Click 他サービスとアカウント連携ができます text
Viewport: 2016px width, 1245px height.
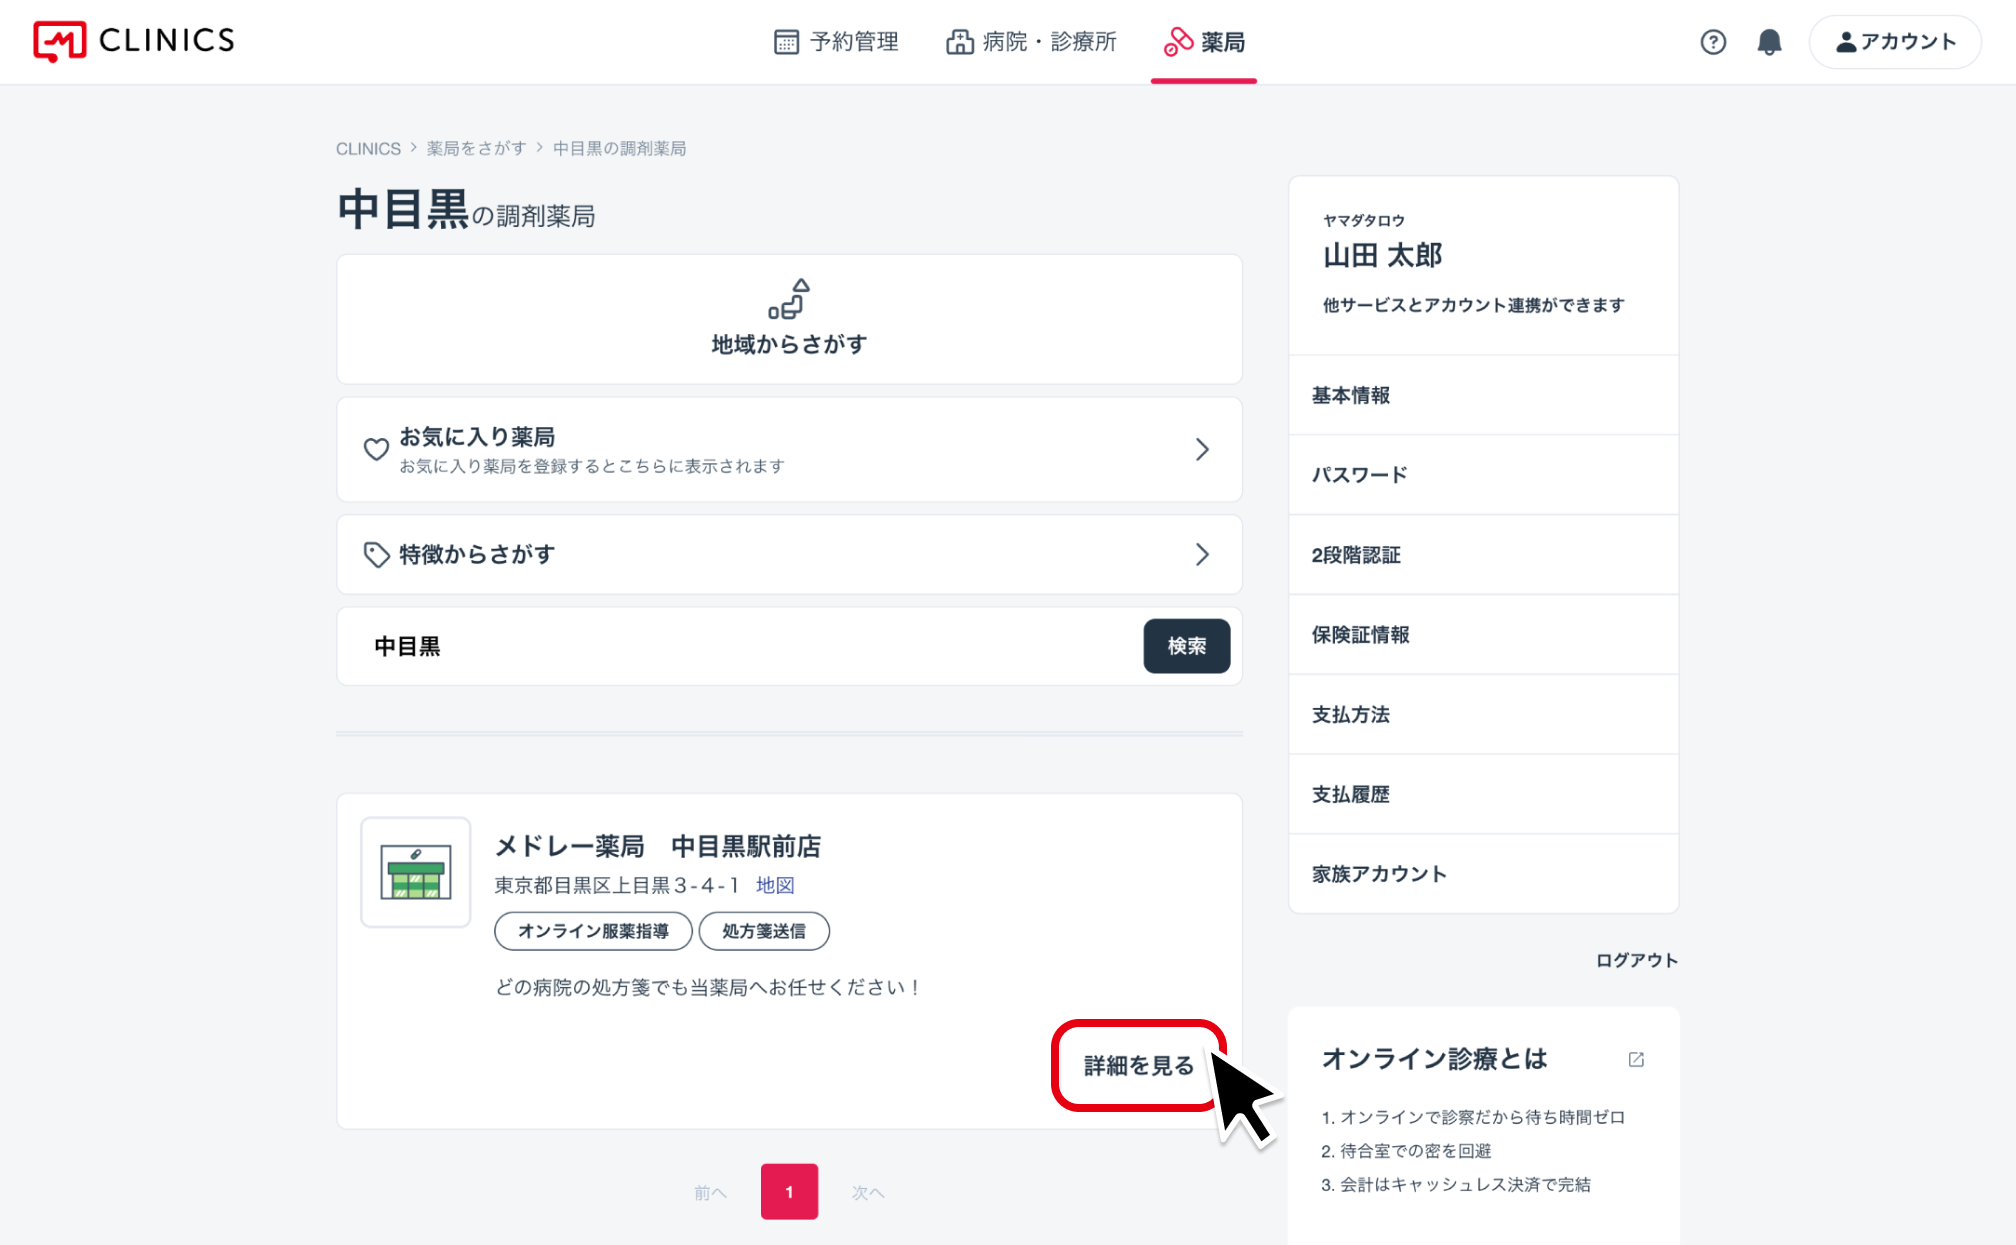[1474, 305]
